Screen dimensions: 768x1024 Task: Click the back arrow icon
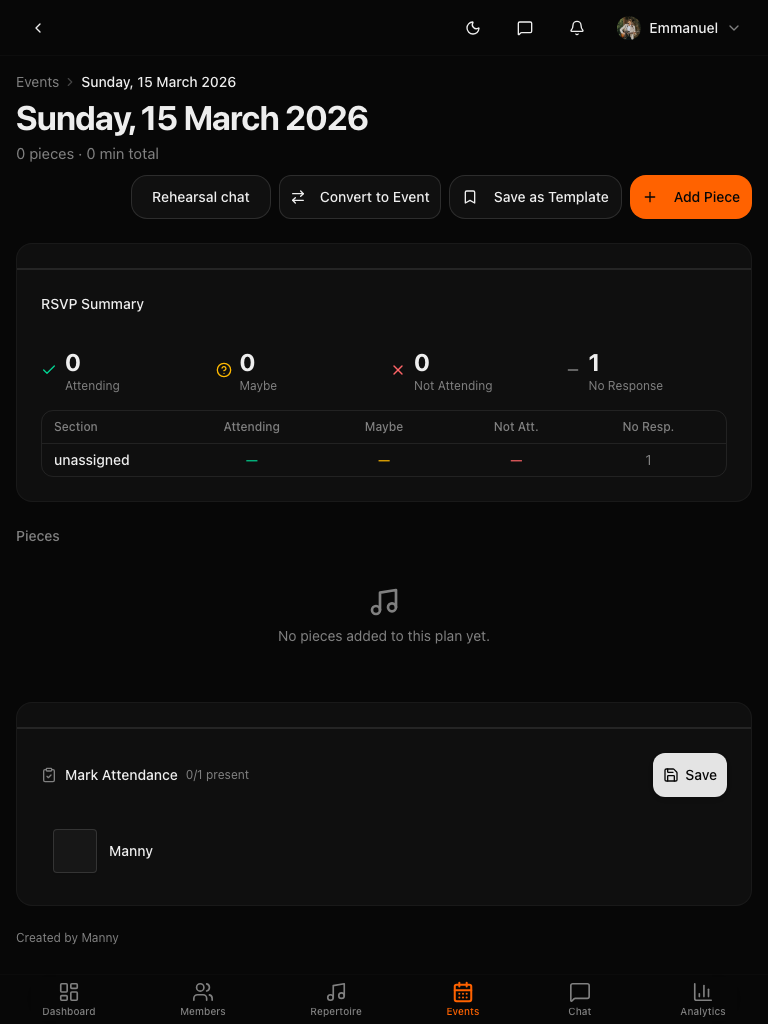(38, 28)
